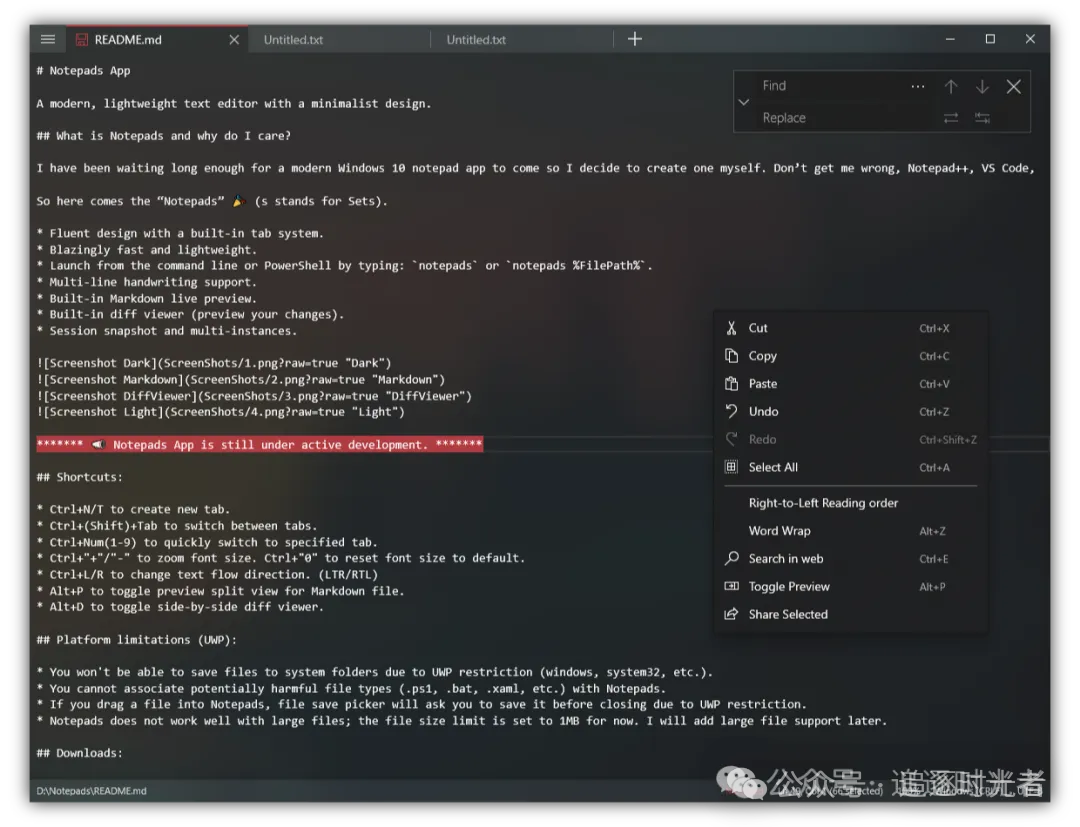1080x827 pixels.
Task: Click the 'Alt+P to toggle preview' line
Action: [220, 592]
